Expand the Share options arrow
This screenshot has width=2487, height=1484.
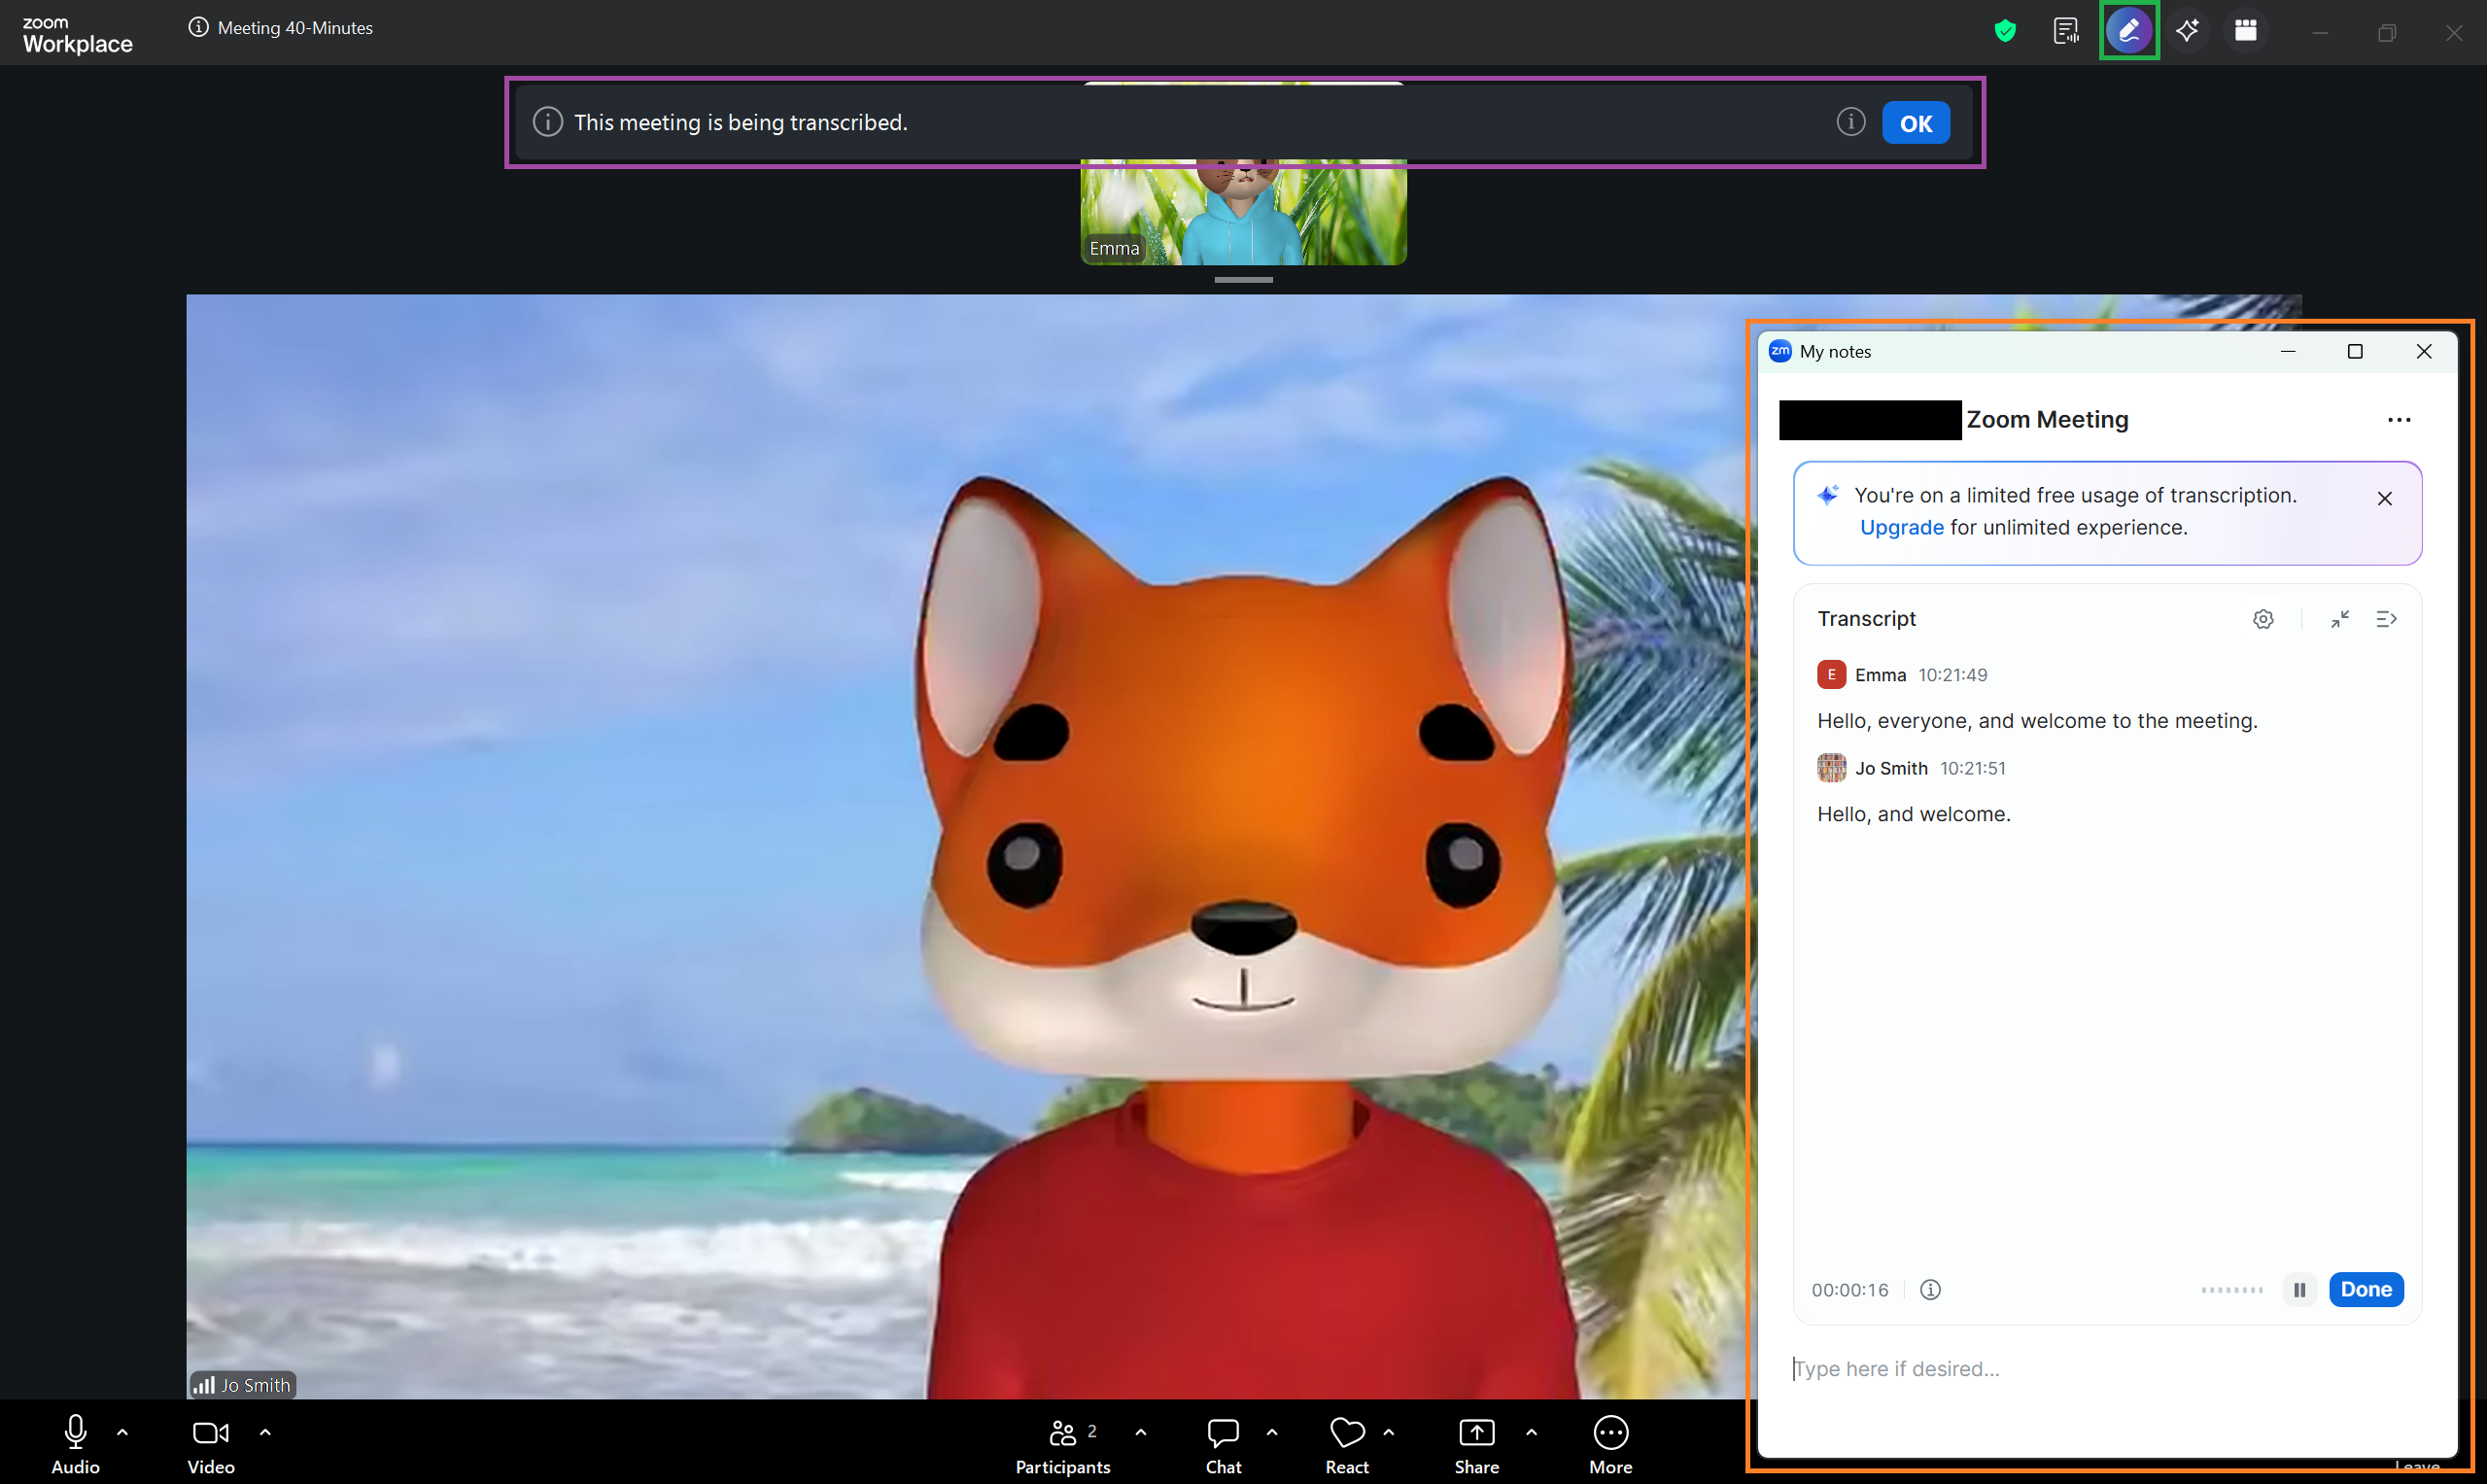click(1530, 1433)
